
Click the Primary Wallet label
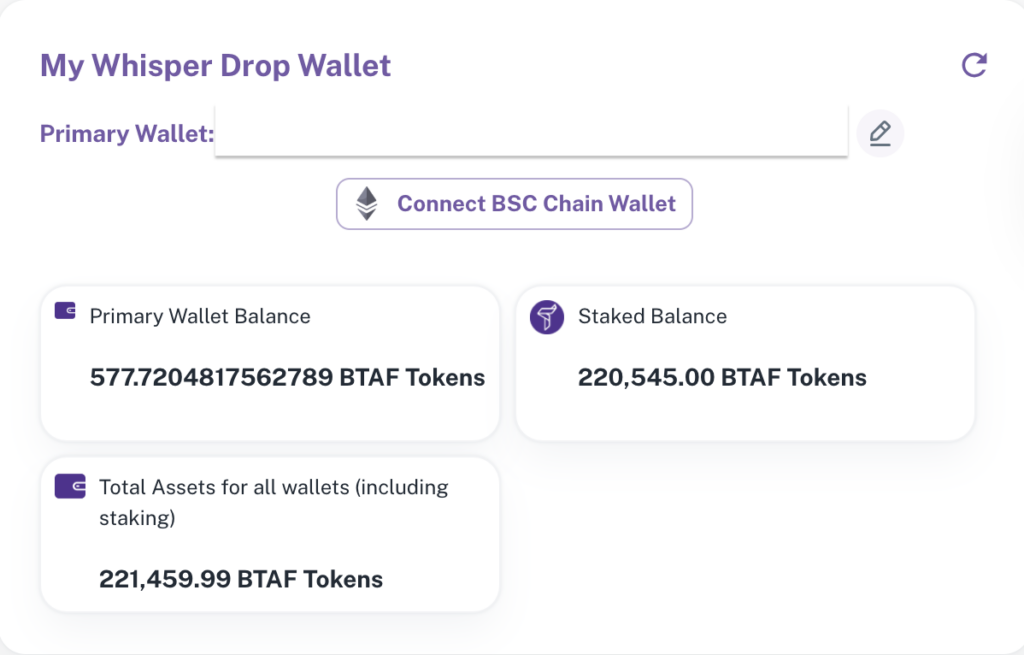click(127, 133)
